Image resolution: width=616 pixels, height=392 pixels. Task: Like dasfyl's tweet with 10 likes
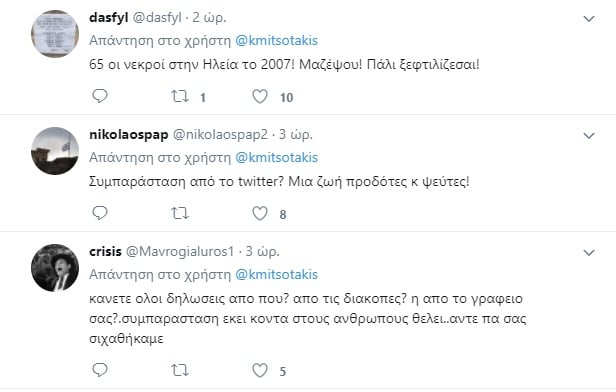(x=260, y=96)
